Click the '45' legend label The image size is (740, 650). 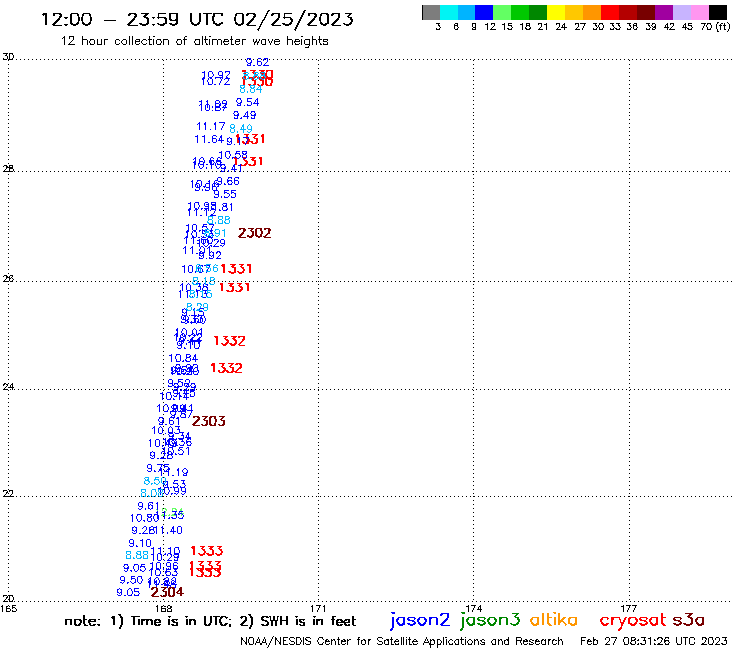pyautogui.click(x=687, y=26)
